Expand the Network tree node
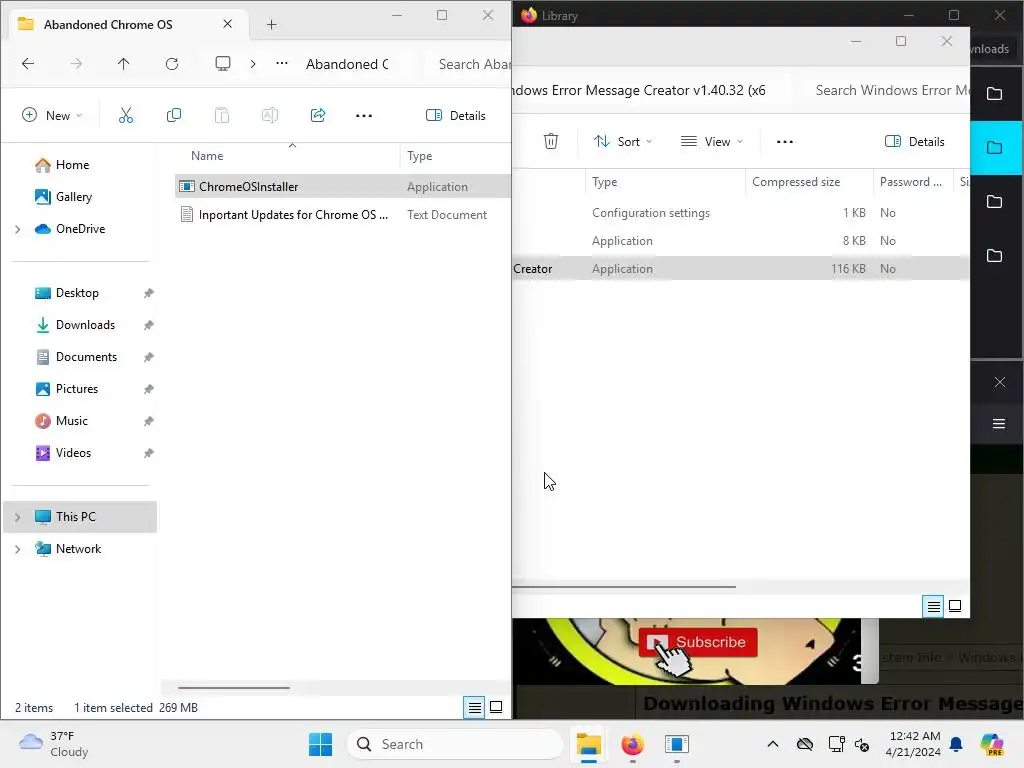Viewport: 1024px width, 768px height. [18, 549]
